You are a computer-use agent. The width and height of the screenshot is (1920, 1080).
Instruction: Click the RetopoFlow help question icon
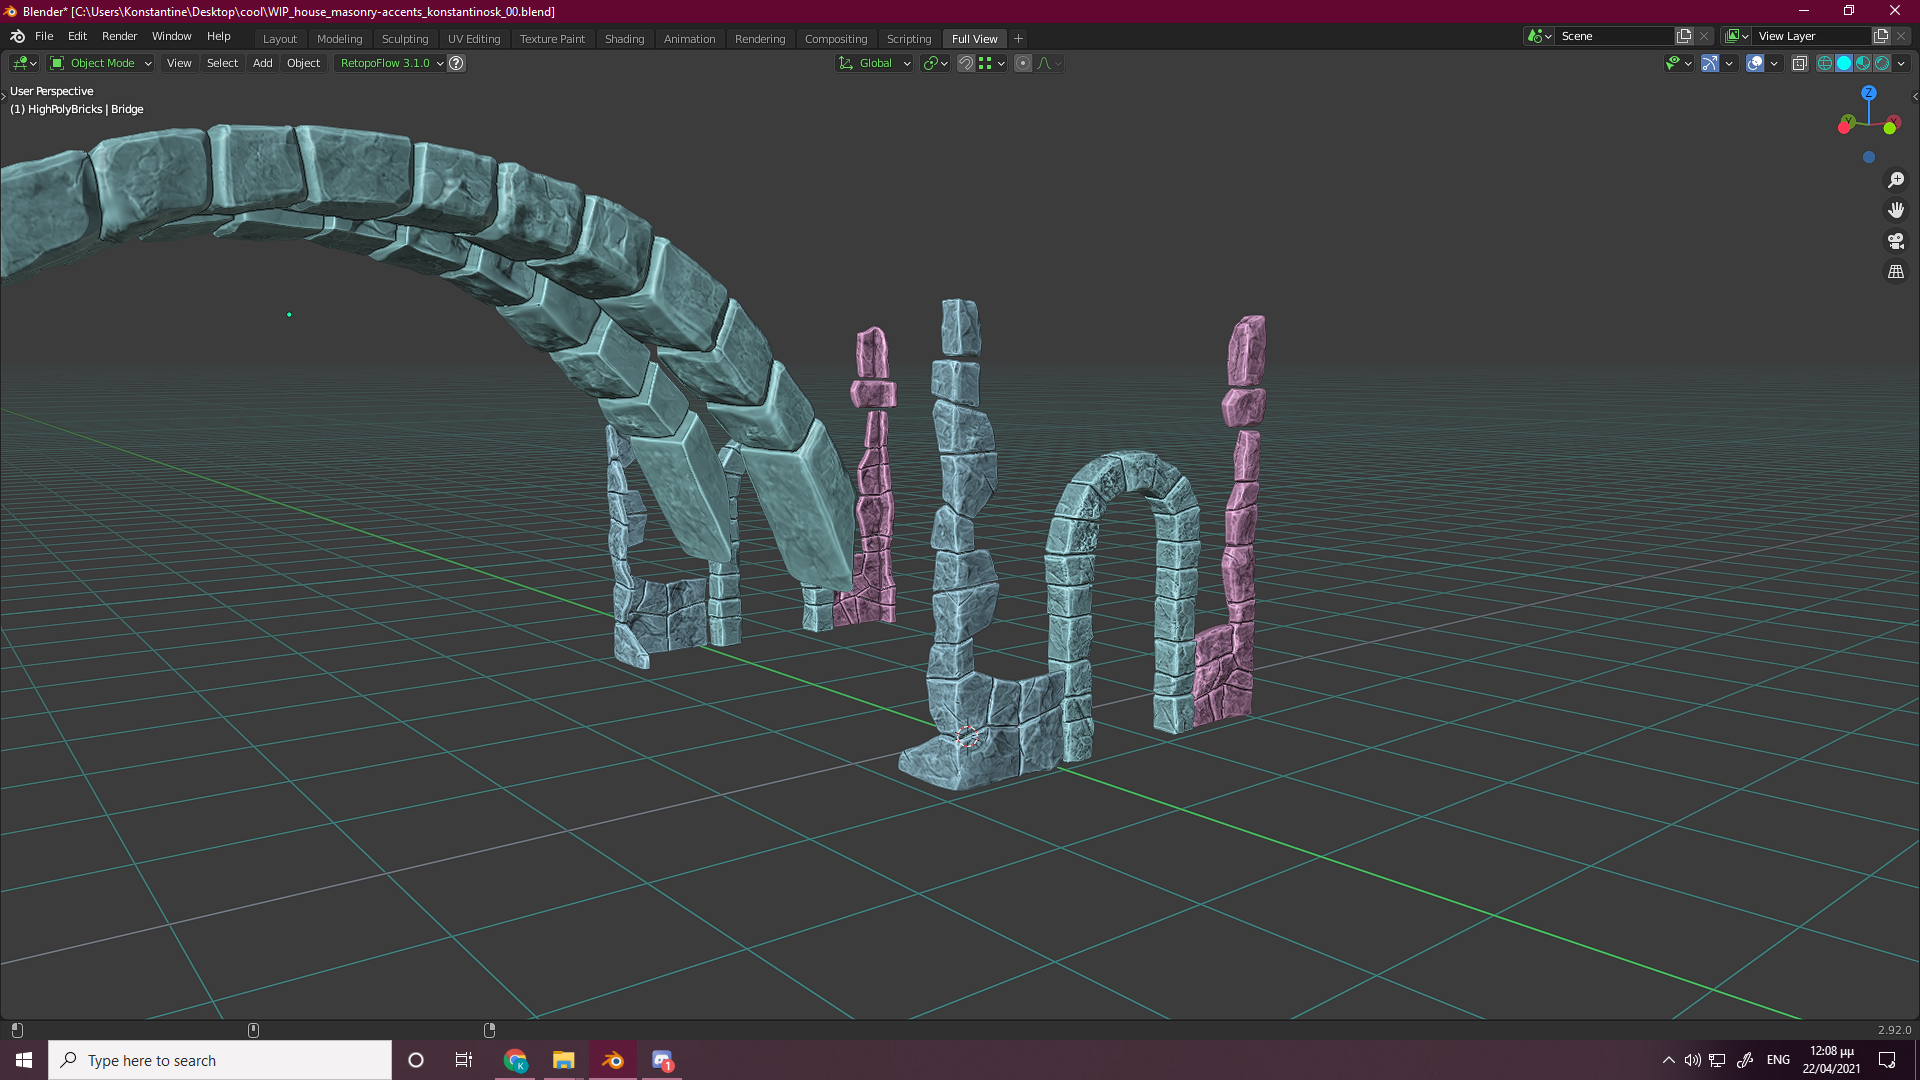tap(456, 63)
